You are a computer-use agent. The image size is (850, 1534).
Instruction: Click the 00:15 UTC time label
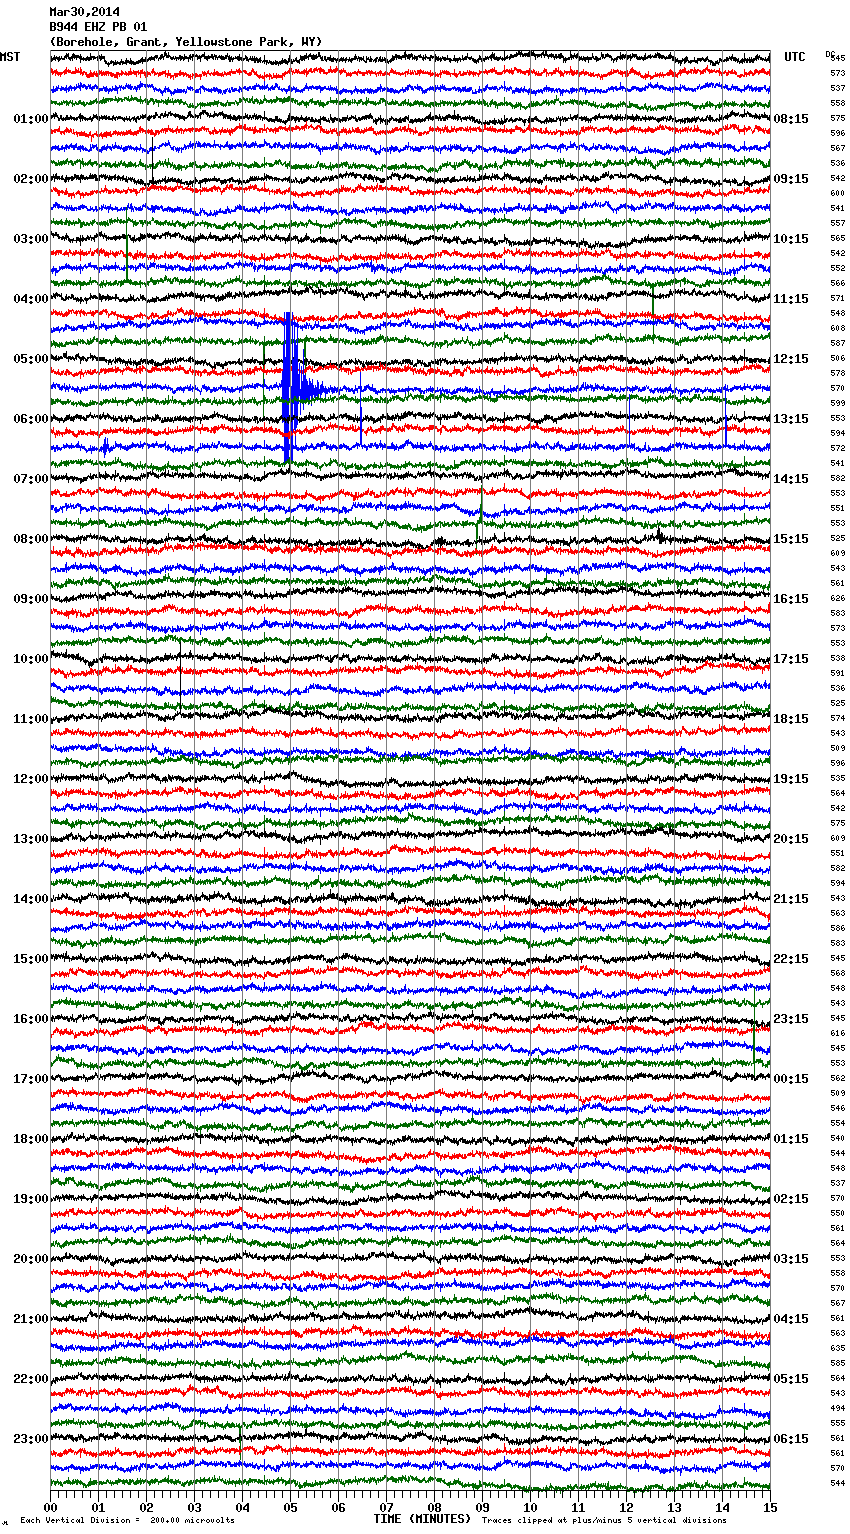click(791, 1079)
